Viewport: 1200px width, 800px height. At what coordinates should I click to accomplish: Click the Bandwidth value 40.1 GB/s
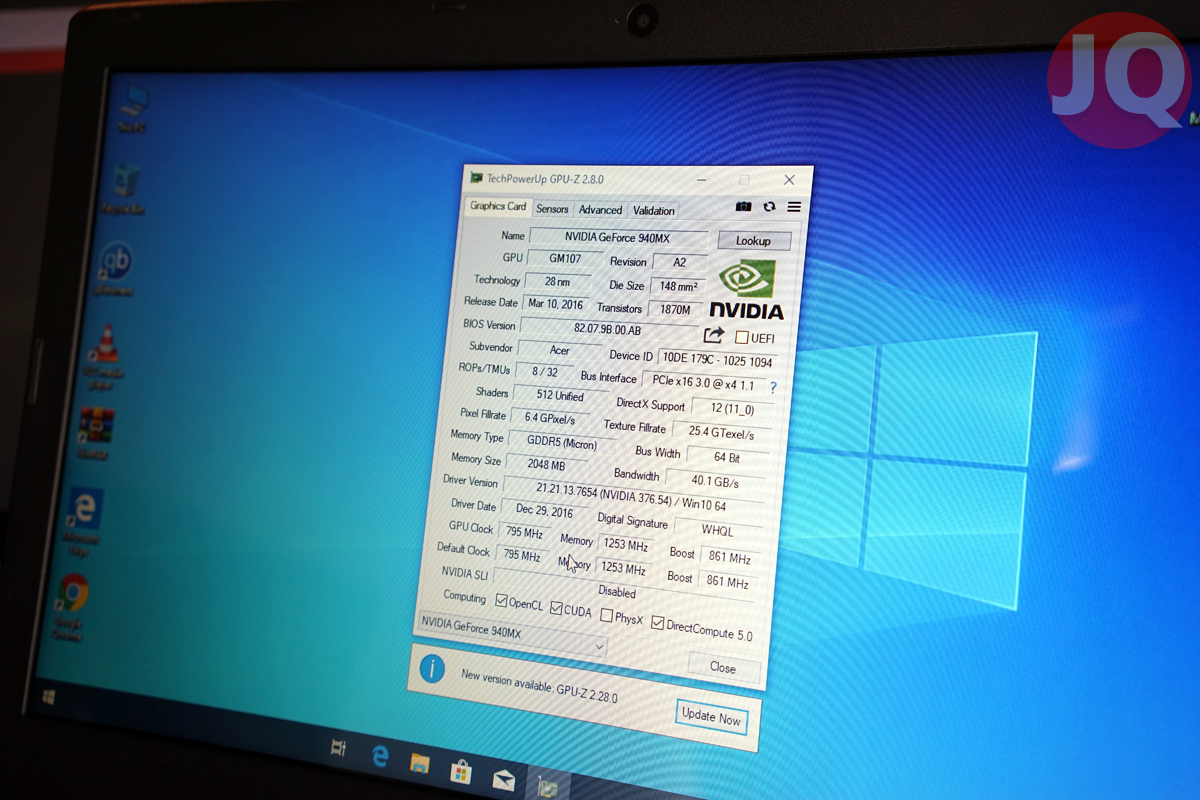point(714,482)
